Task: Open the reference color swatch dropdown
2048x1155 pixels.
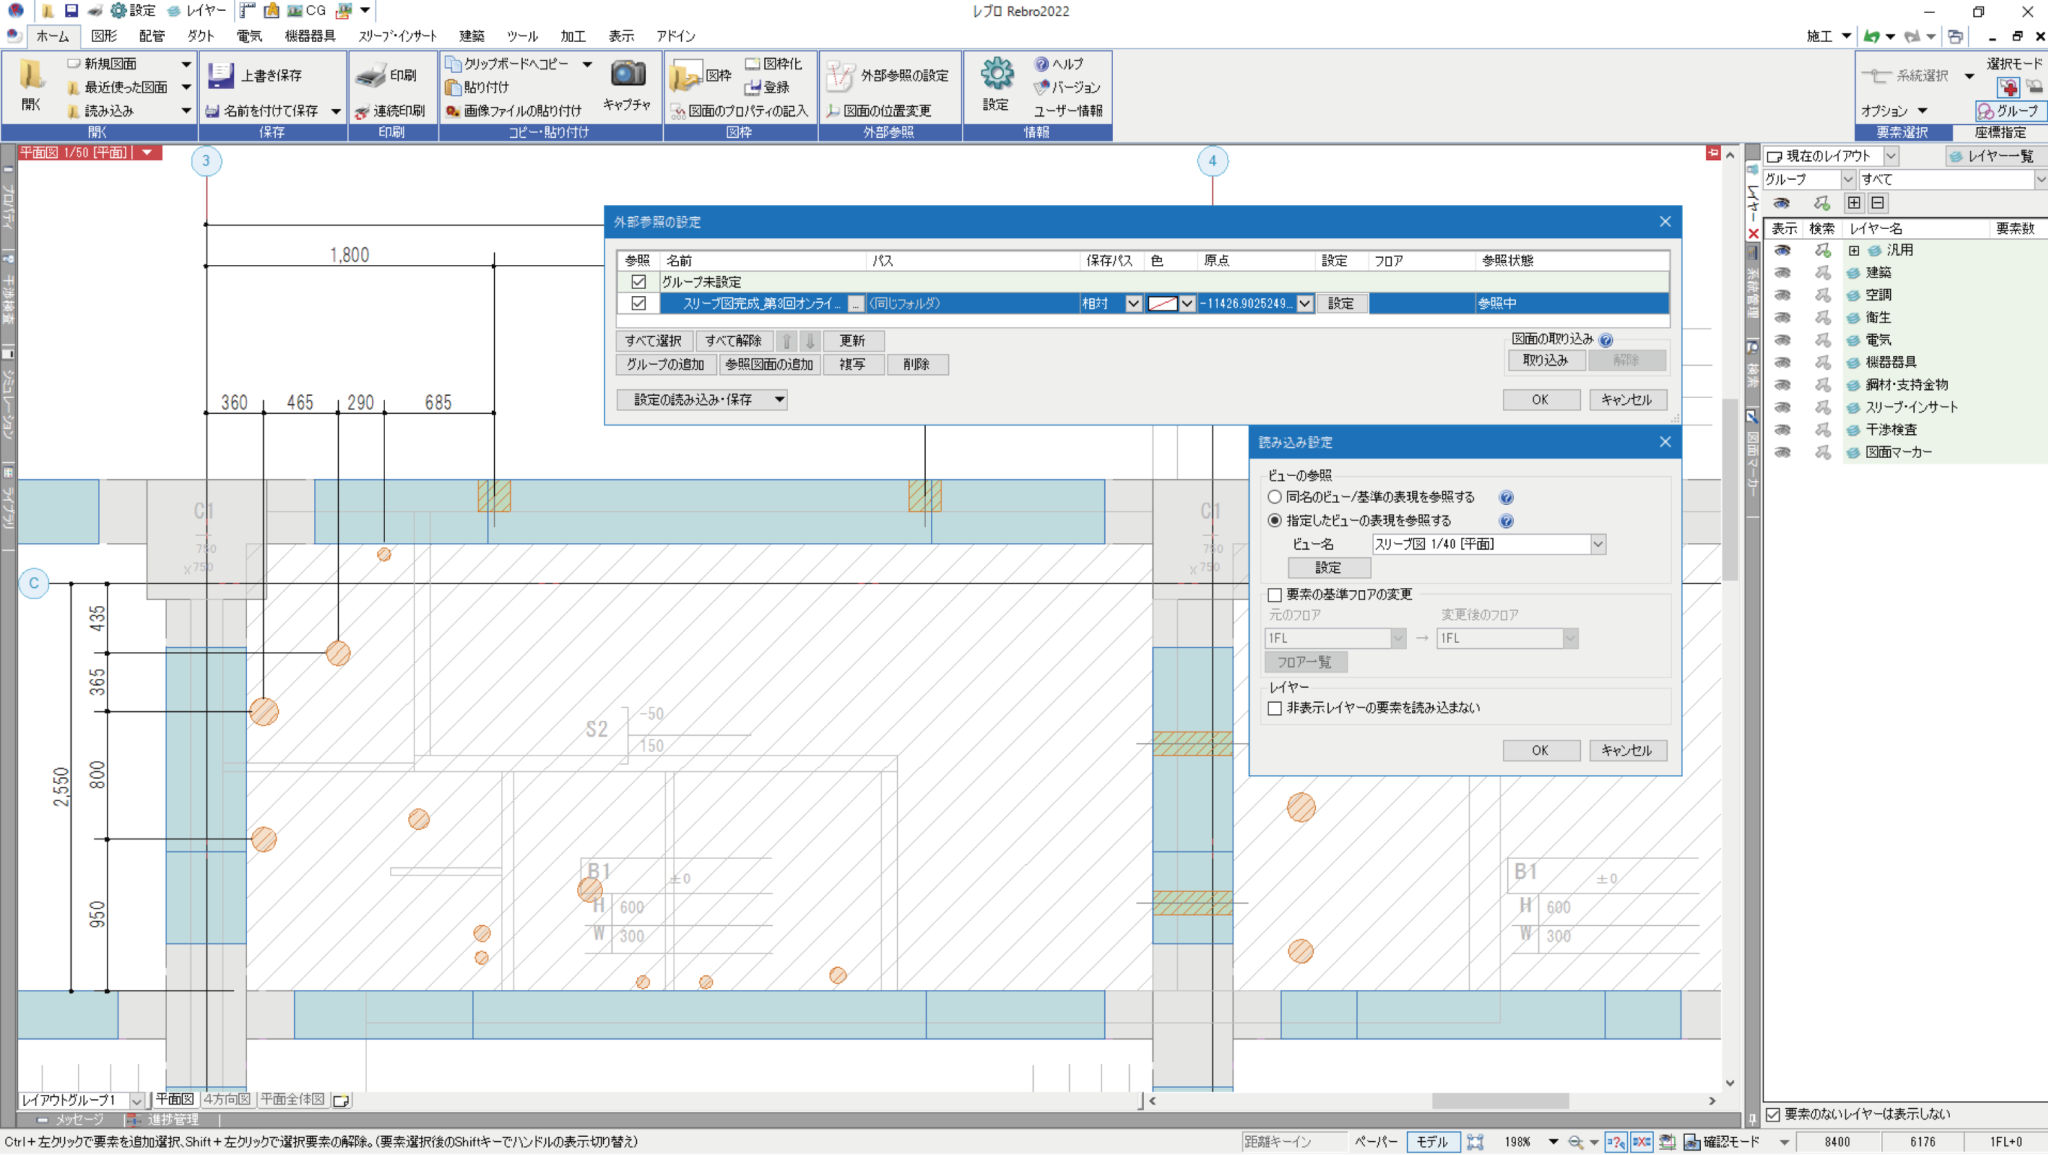Action: click(1187, 304)
